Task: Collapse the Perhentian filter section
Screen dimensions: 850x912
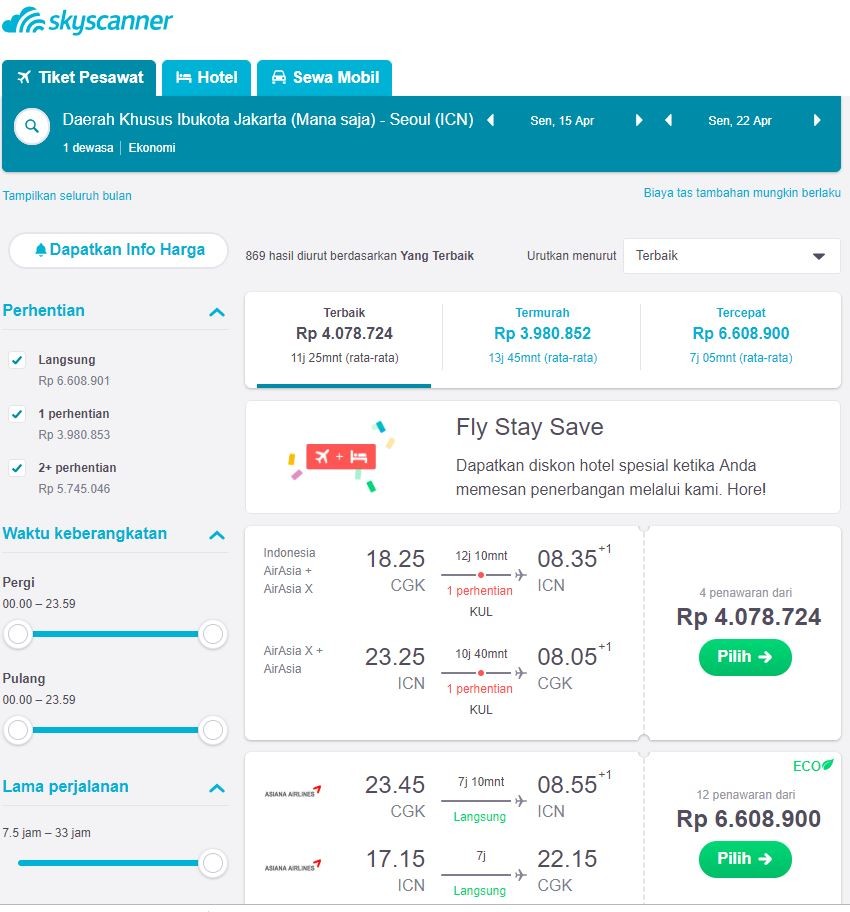Action: click(216, 312)
